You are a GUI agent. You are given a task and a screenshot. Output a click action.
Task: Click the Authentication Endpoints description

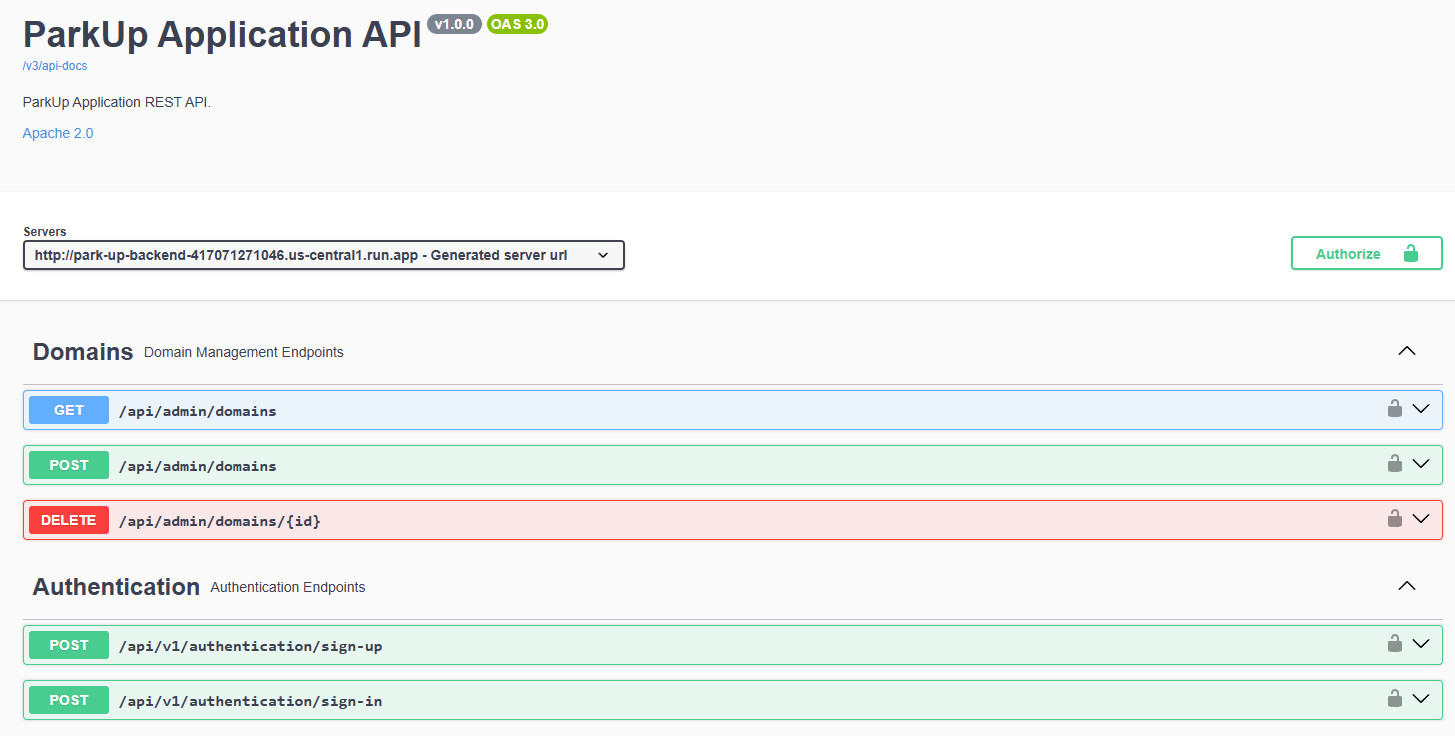coord(288,587)
